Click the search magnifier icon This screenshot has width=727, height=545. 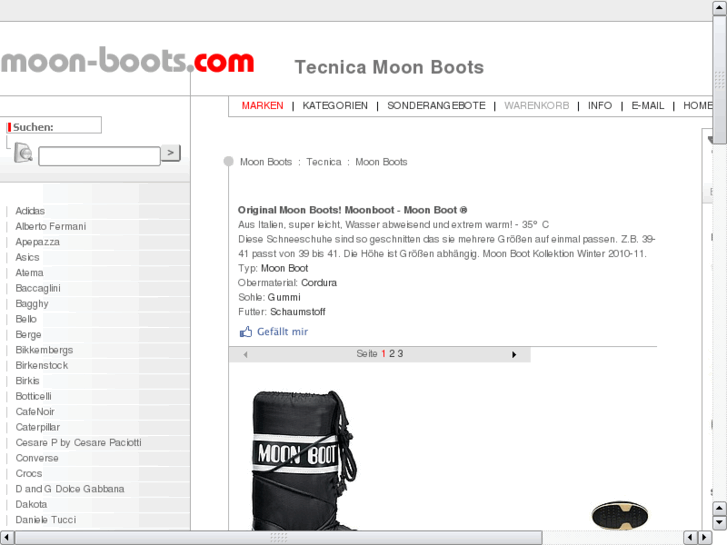point(23,153)
